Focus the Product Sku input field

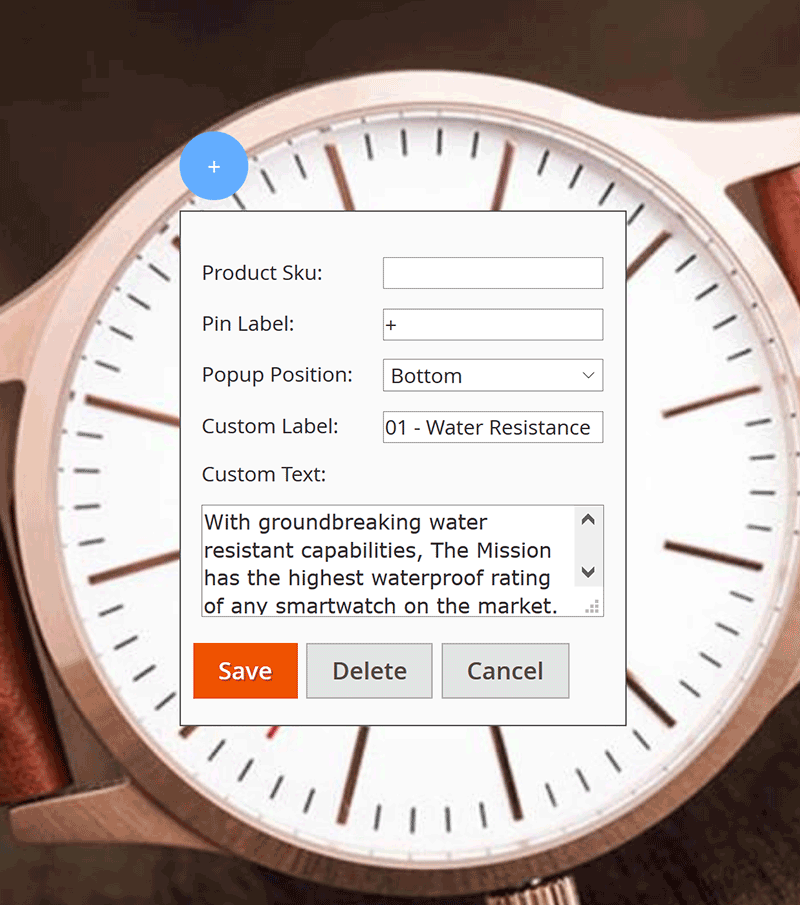coord(493,273)
